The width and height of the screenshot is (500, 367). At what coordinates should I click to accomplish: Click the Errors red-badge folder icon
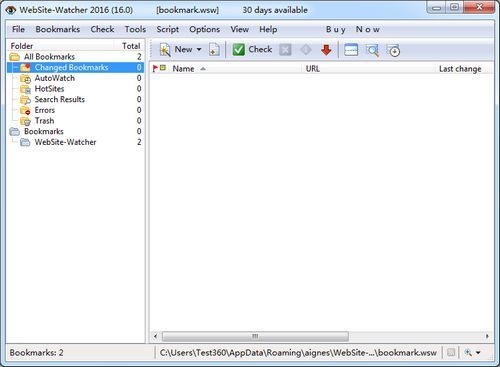(25, 110)
